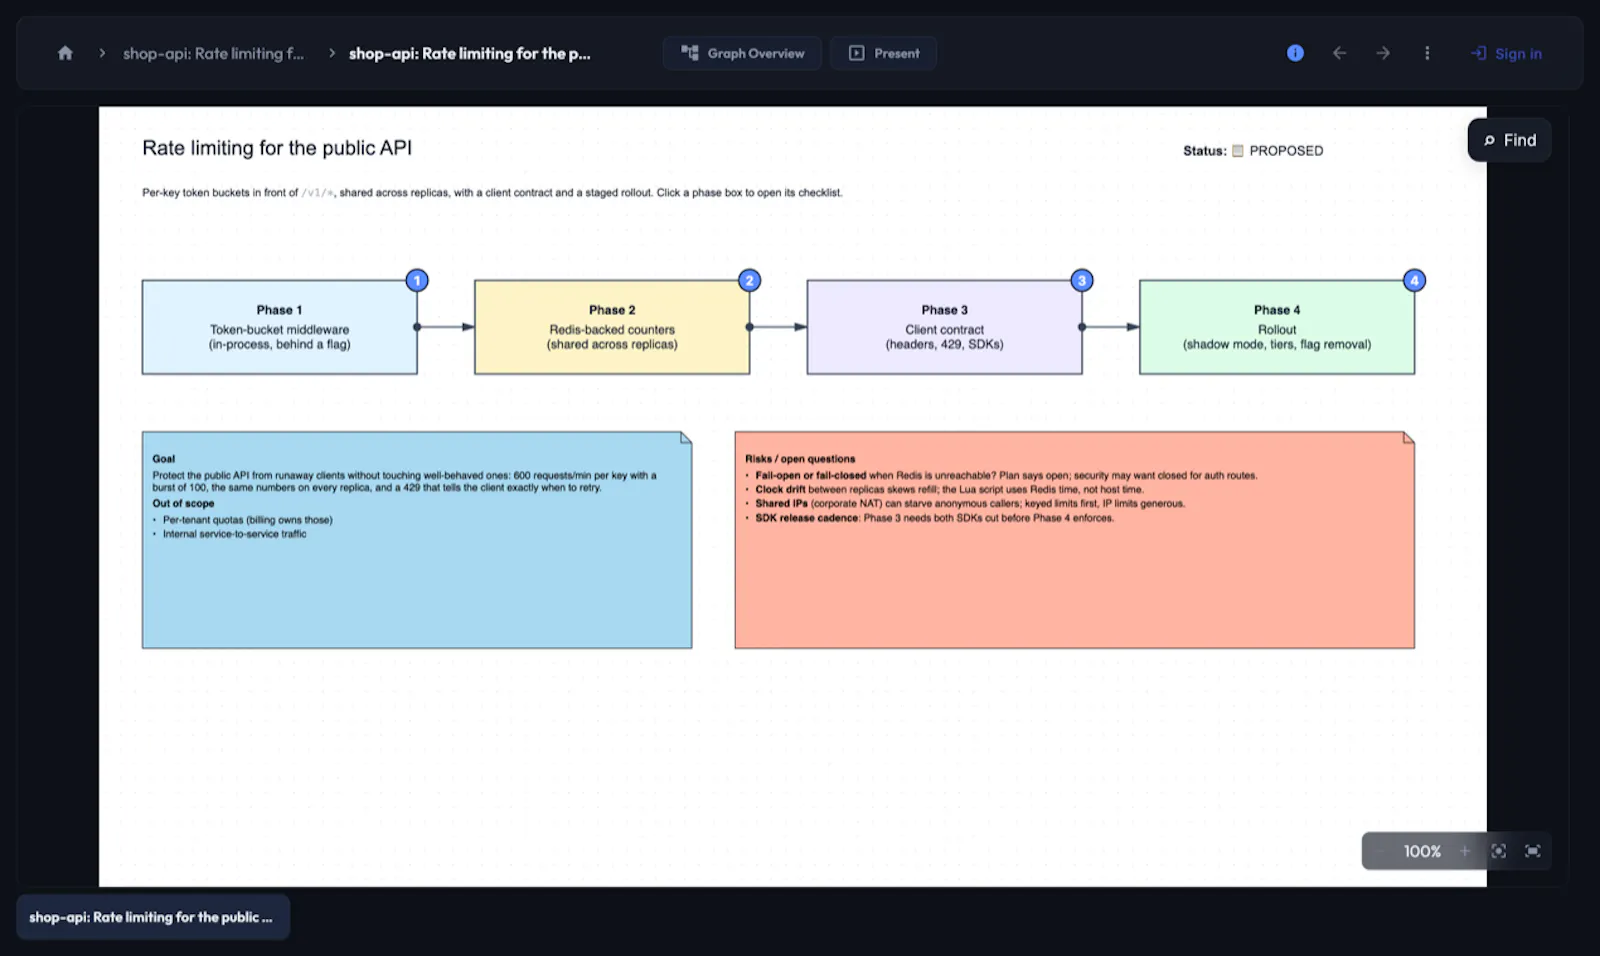Select the bottom page tab 'shop-api: Rate limiting for the public...'
The height and width of the screenshot is (956, 1600).
pos(153,917)
